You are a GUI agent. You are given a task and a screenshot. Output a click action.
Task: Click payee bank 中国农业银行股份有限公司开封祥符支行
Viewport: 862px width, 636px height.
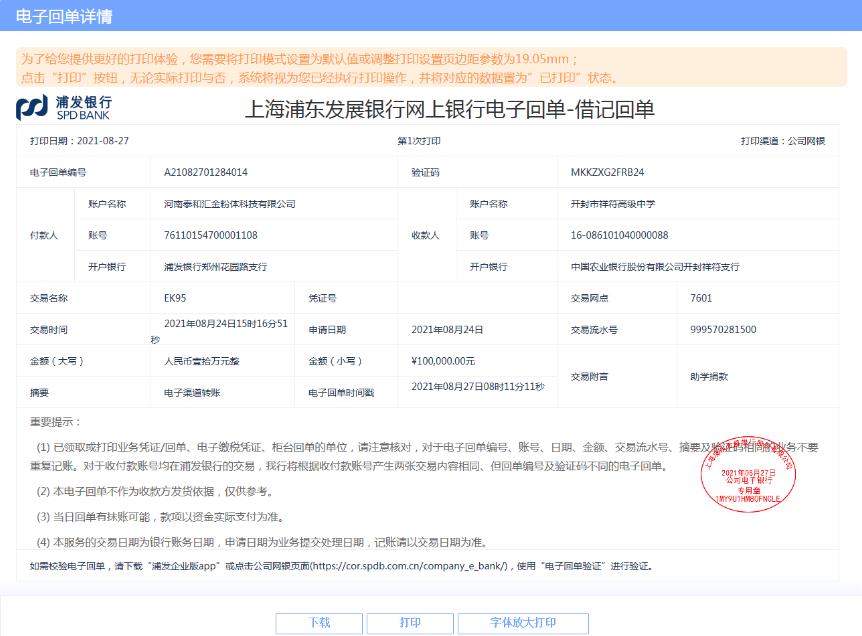655,267
